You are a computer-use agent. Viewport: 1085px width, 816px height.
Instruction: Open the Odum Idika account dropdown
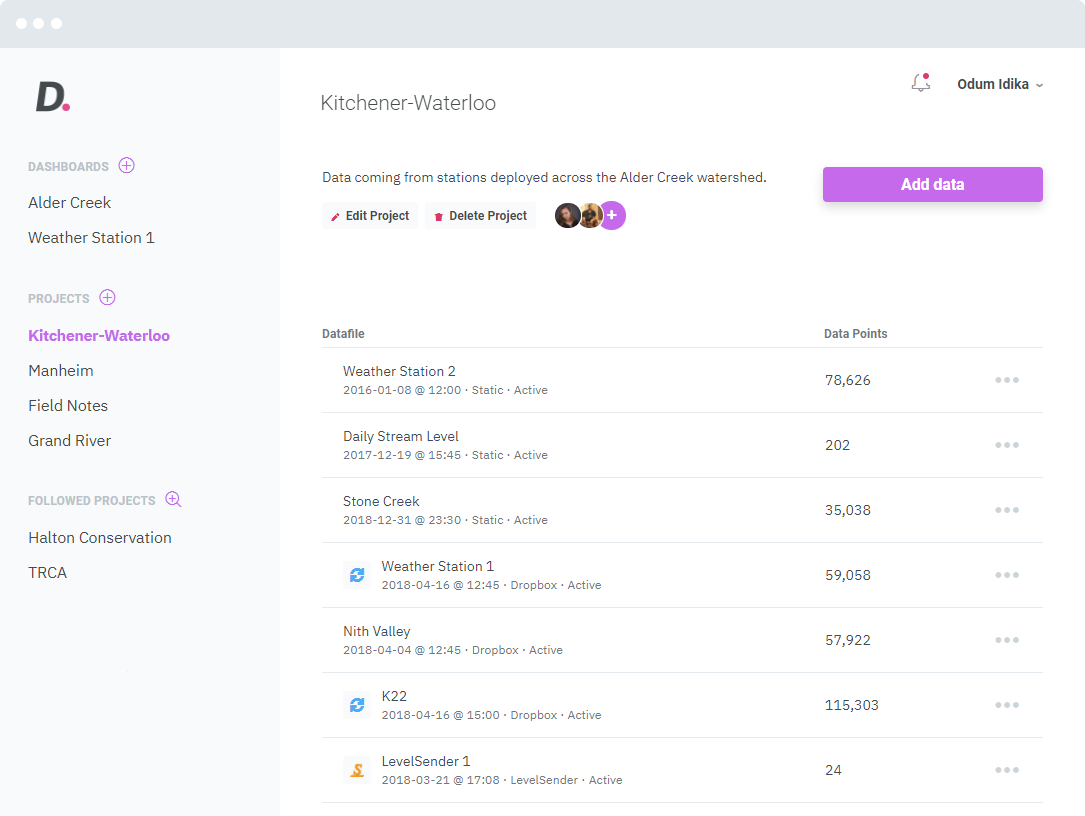point(999,84)
